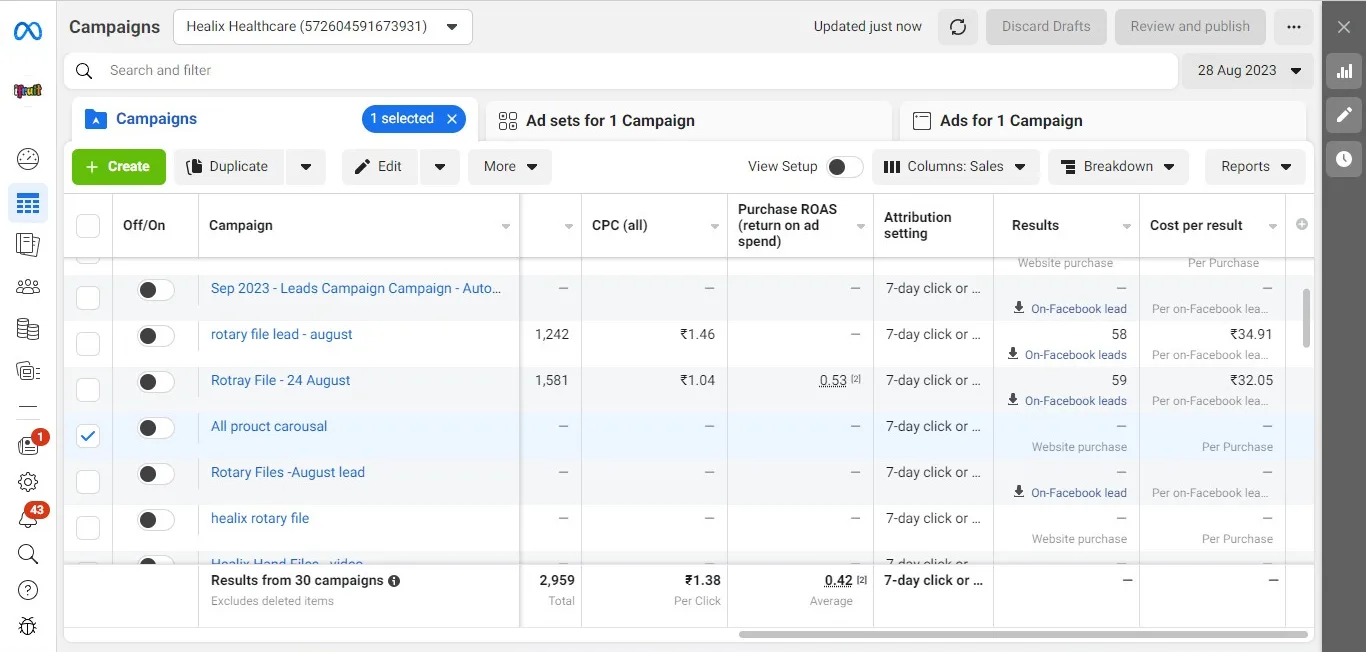Image resolution: width=1366 pixels, height=652 pixels.
Task: Open the Settings gear icon
Action: point(28,482)
